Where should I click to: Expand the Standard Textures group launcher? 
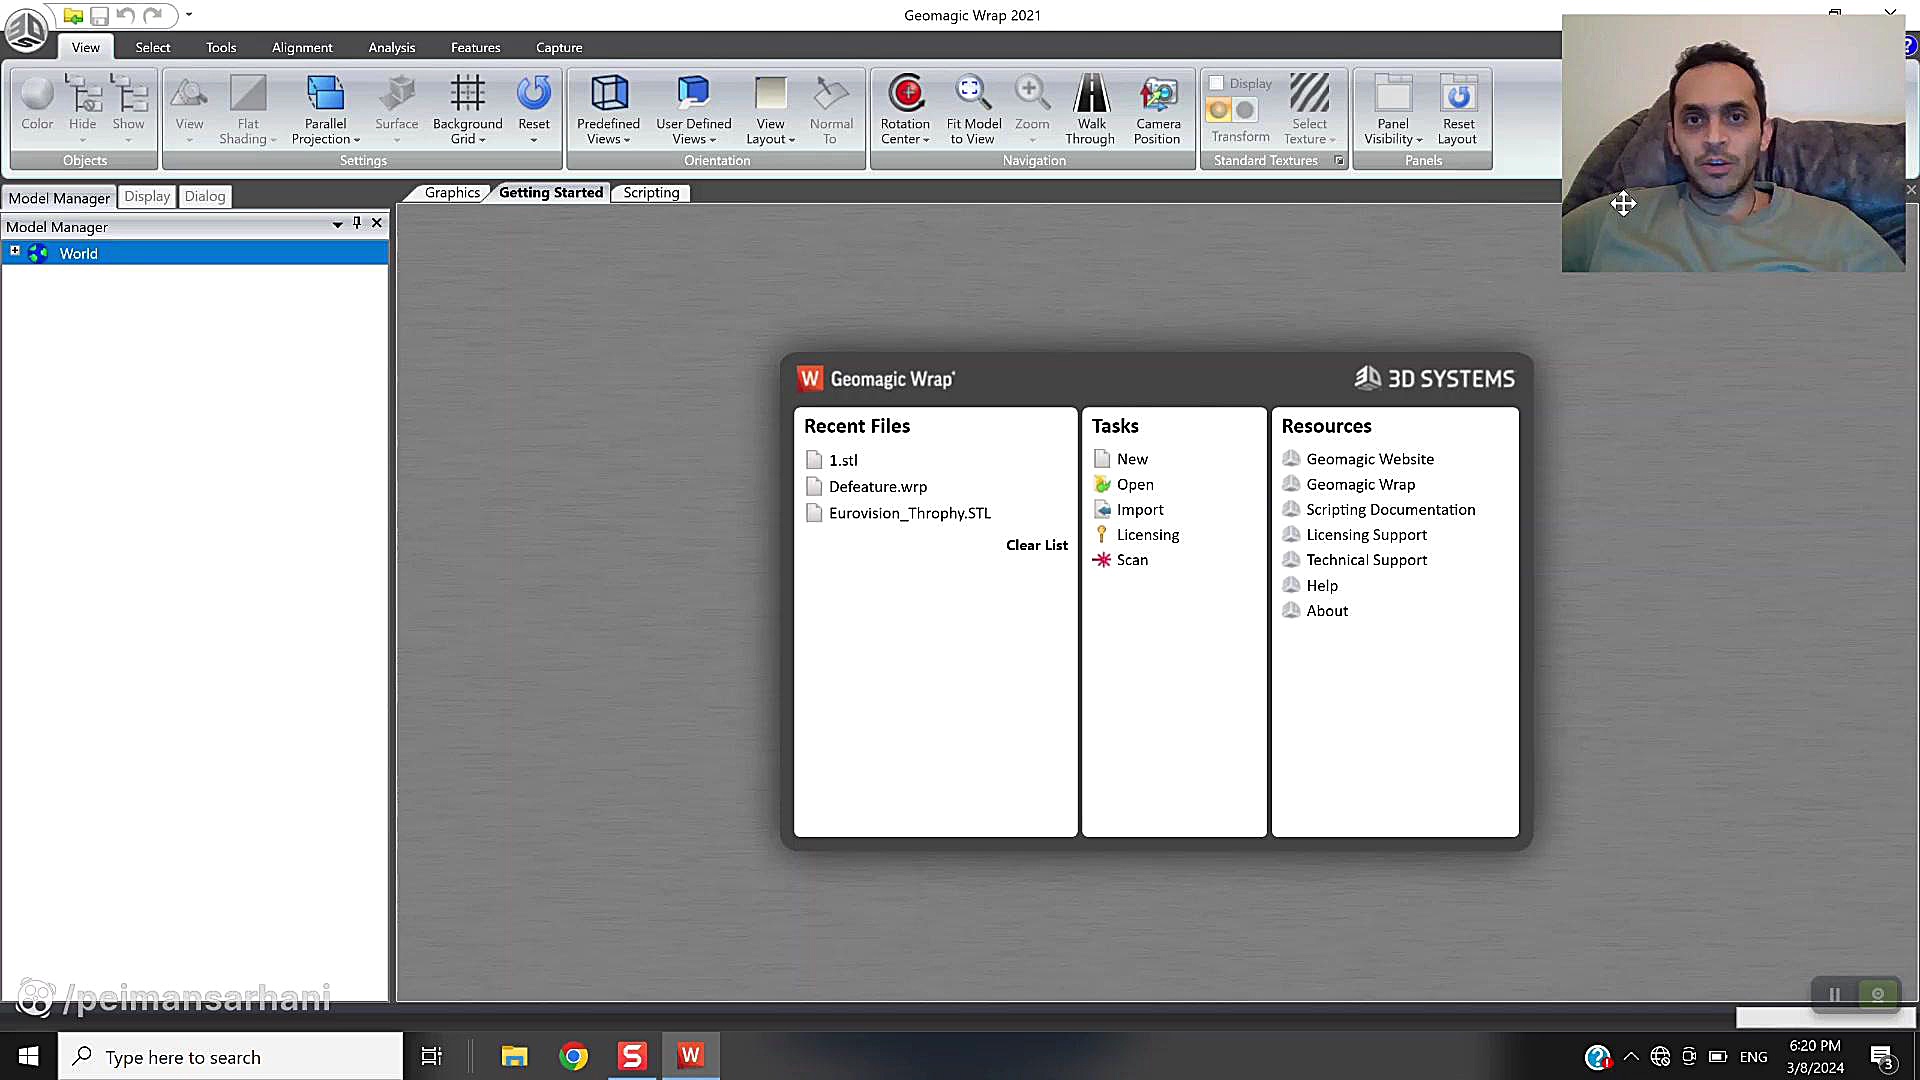(1339, 161)
